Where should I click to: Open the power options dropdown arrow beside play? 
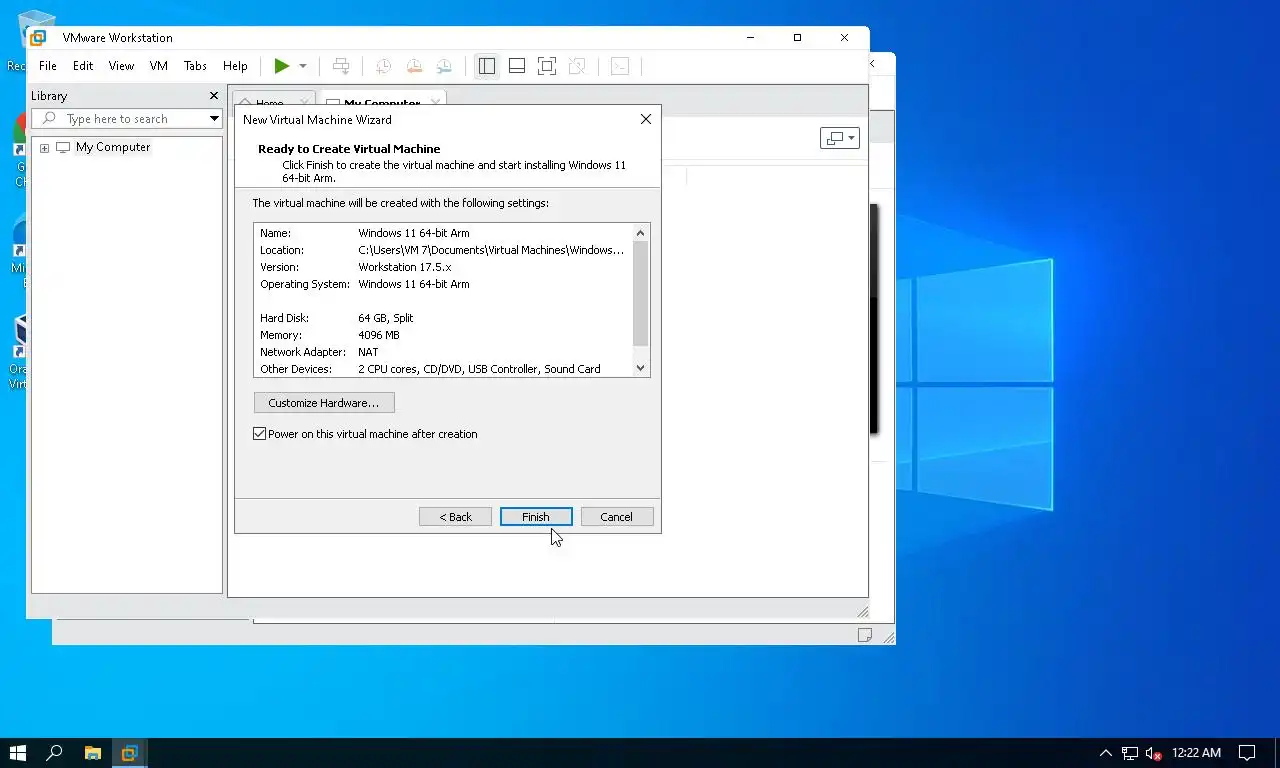(303, 66)
